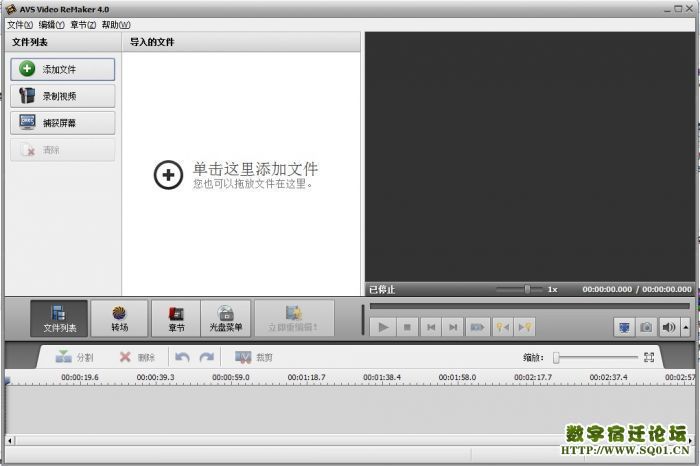The width and height of the screenshot is (700, 466).
Task: Undo last action arrow
Action: 182,357
